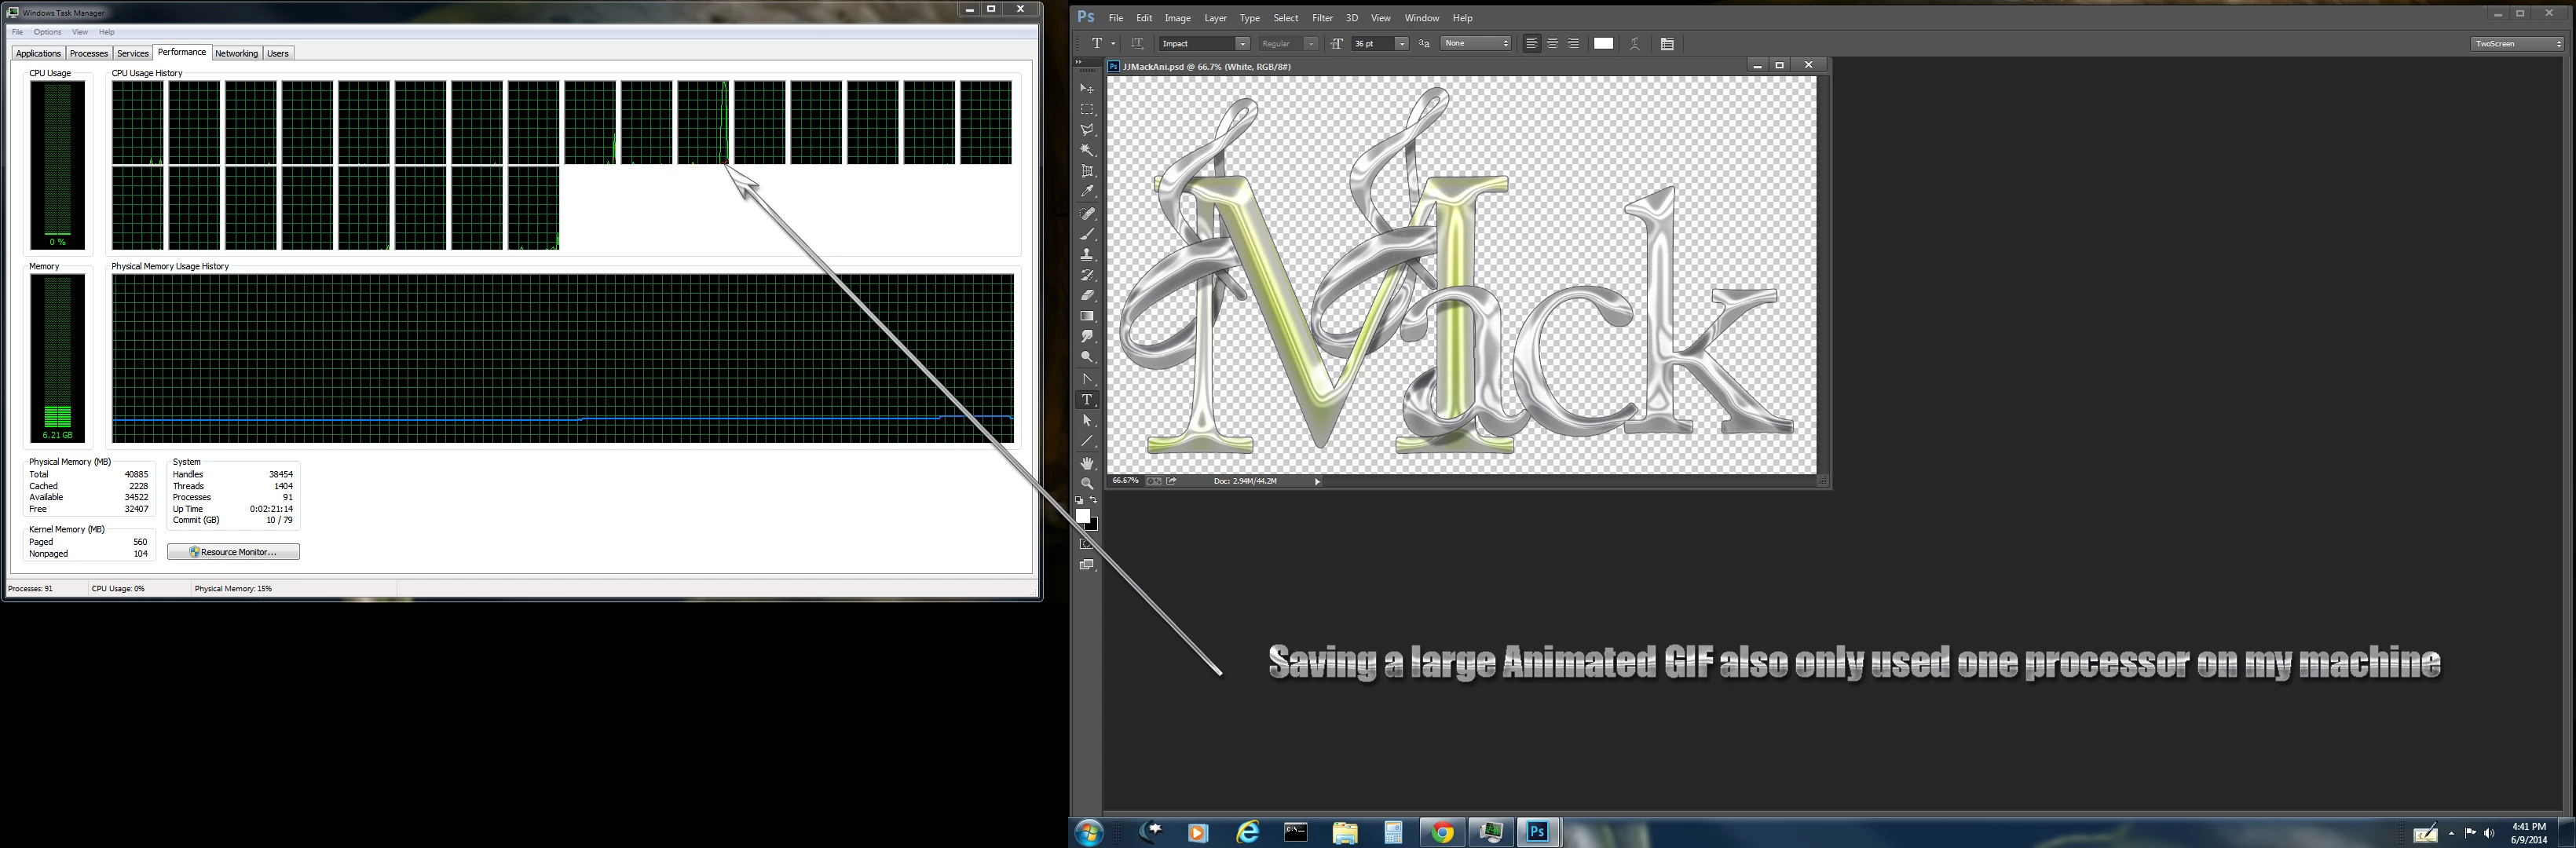2576x848 pixels.
Task: Choose the Eraser tool
Action: pyautogui.click(x=1087, y=295)
